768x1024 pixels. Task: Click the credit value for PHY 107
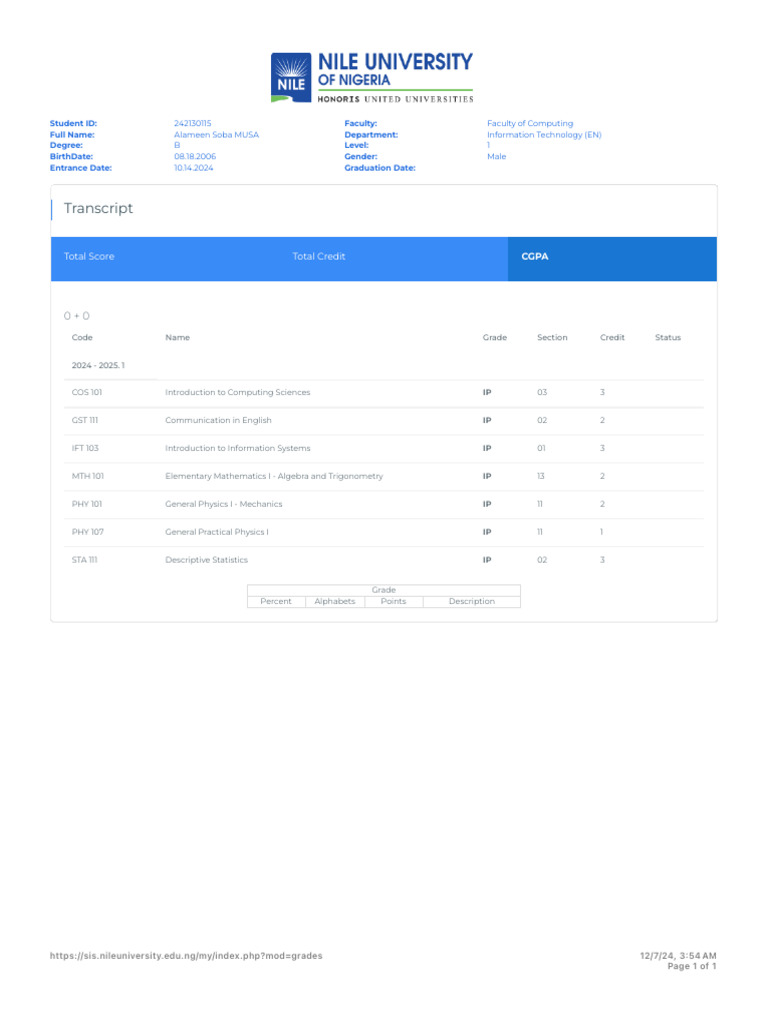(x=601, y=532)
